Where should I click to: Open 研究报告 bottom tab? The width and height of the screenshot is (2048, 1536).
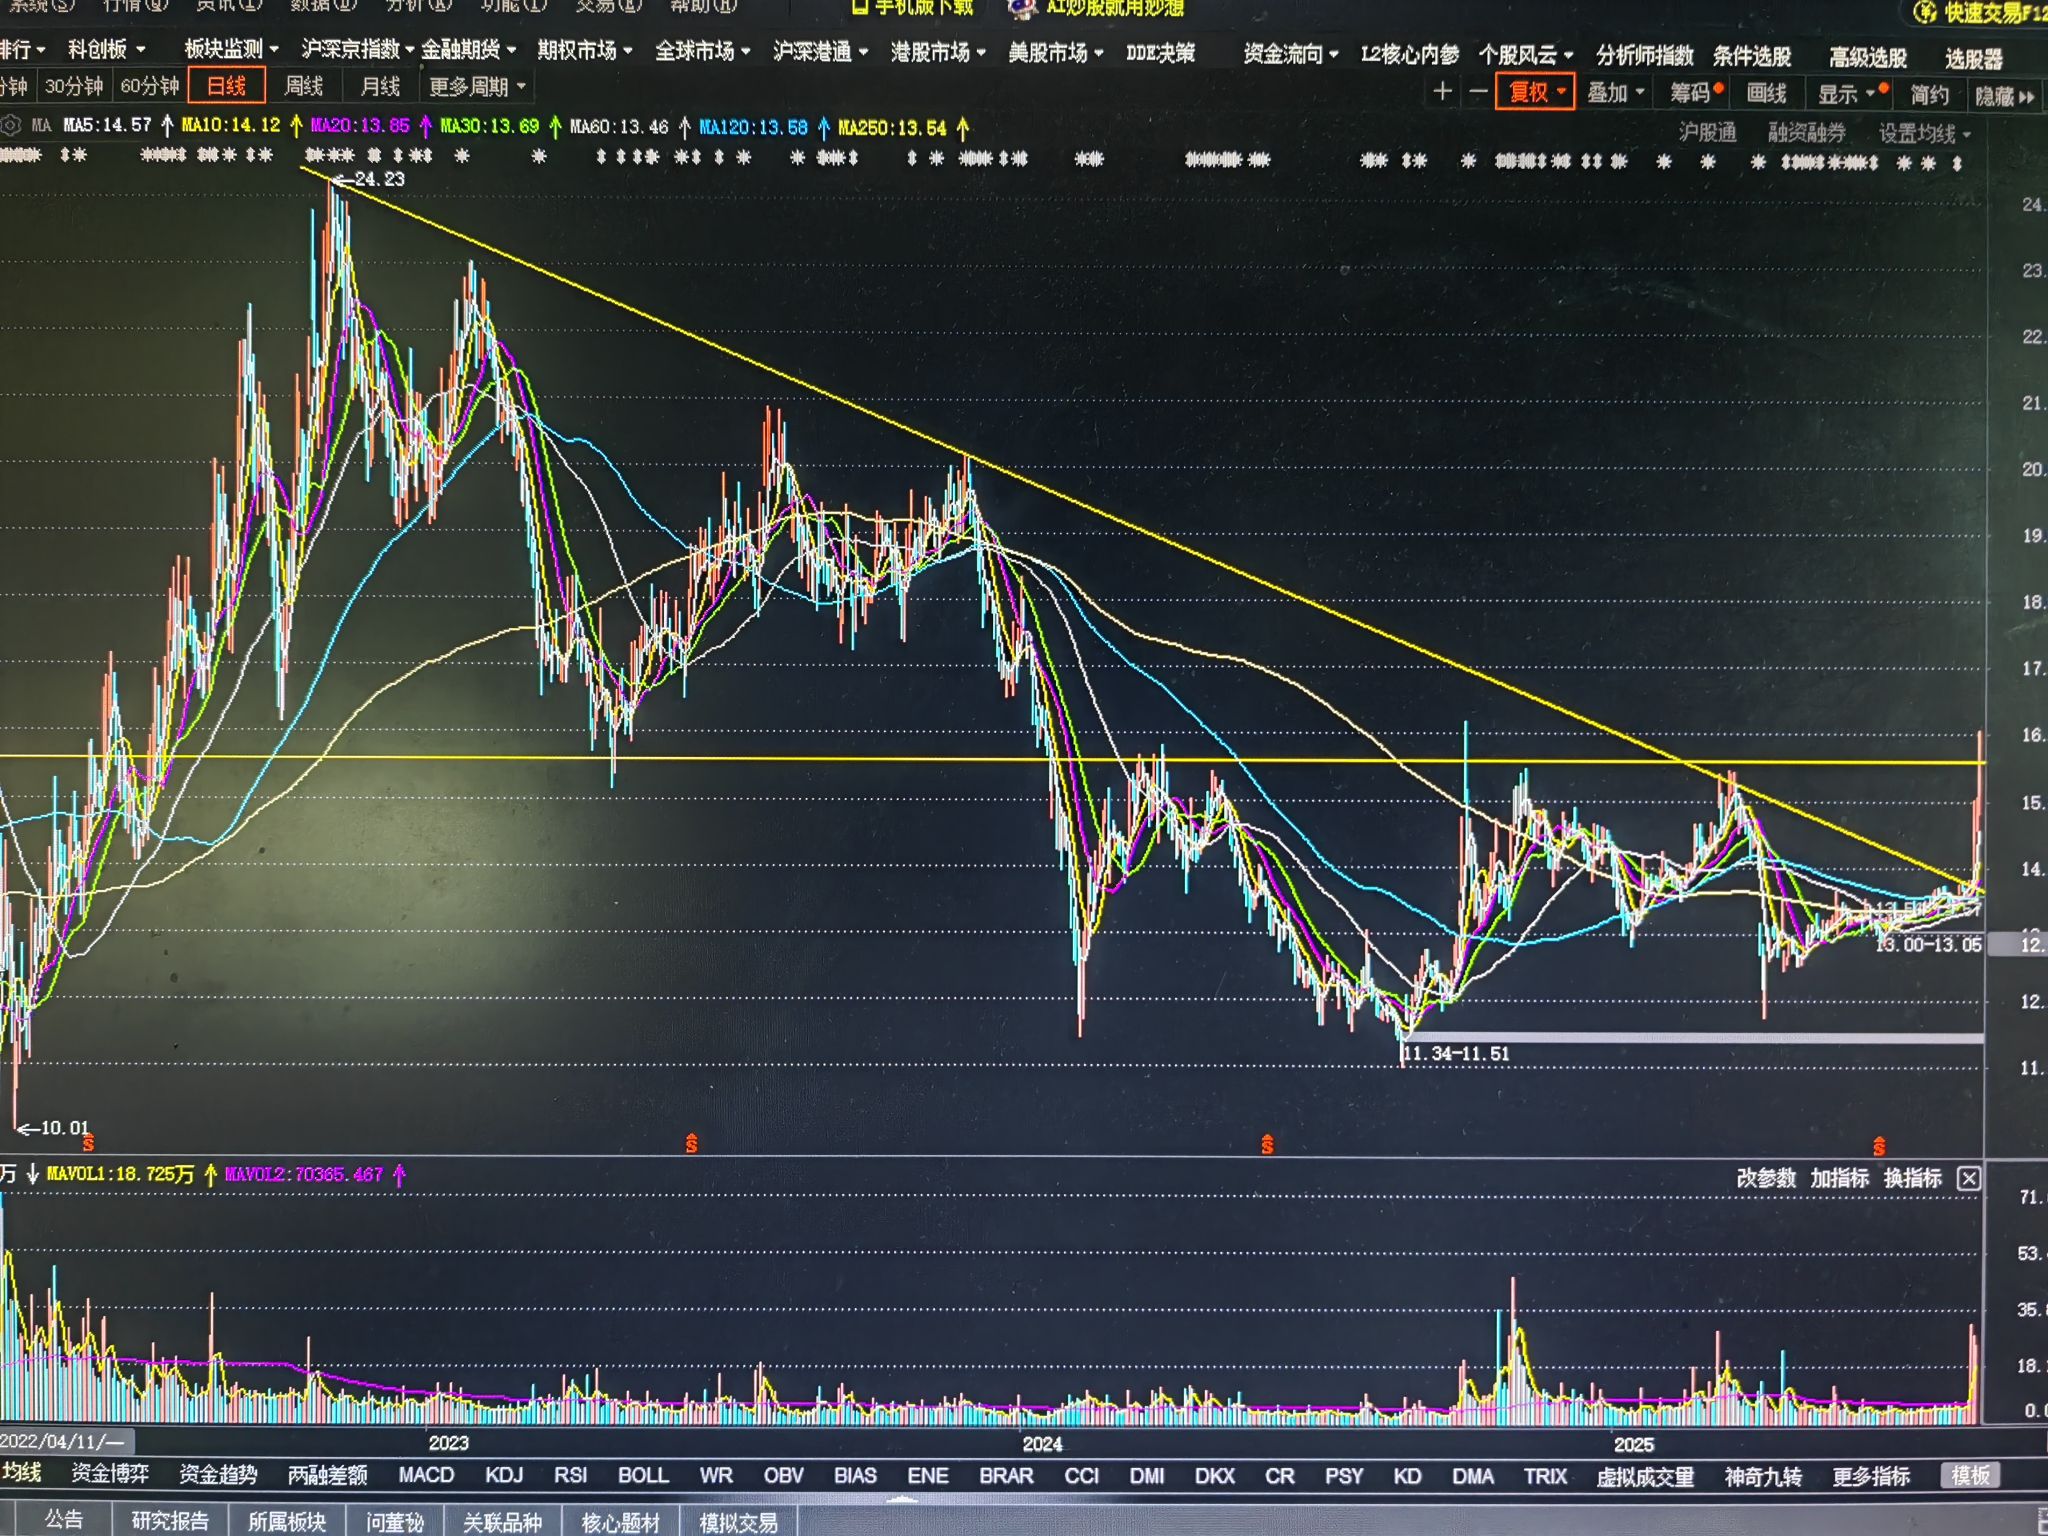(170, 1520)
